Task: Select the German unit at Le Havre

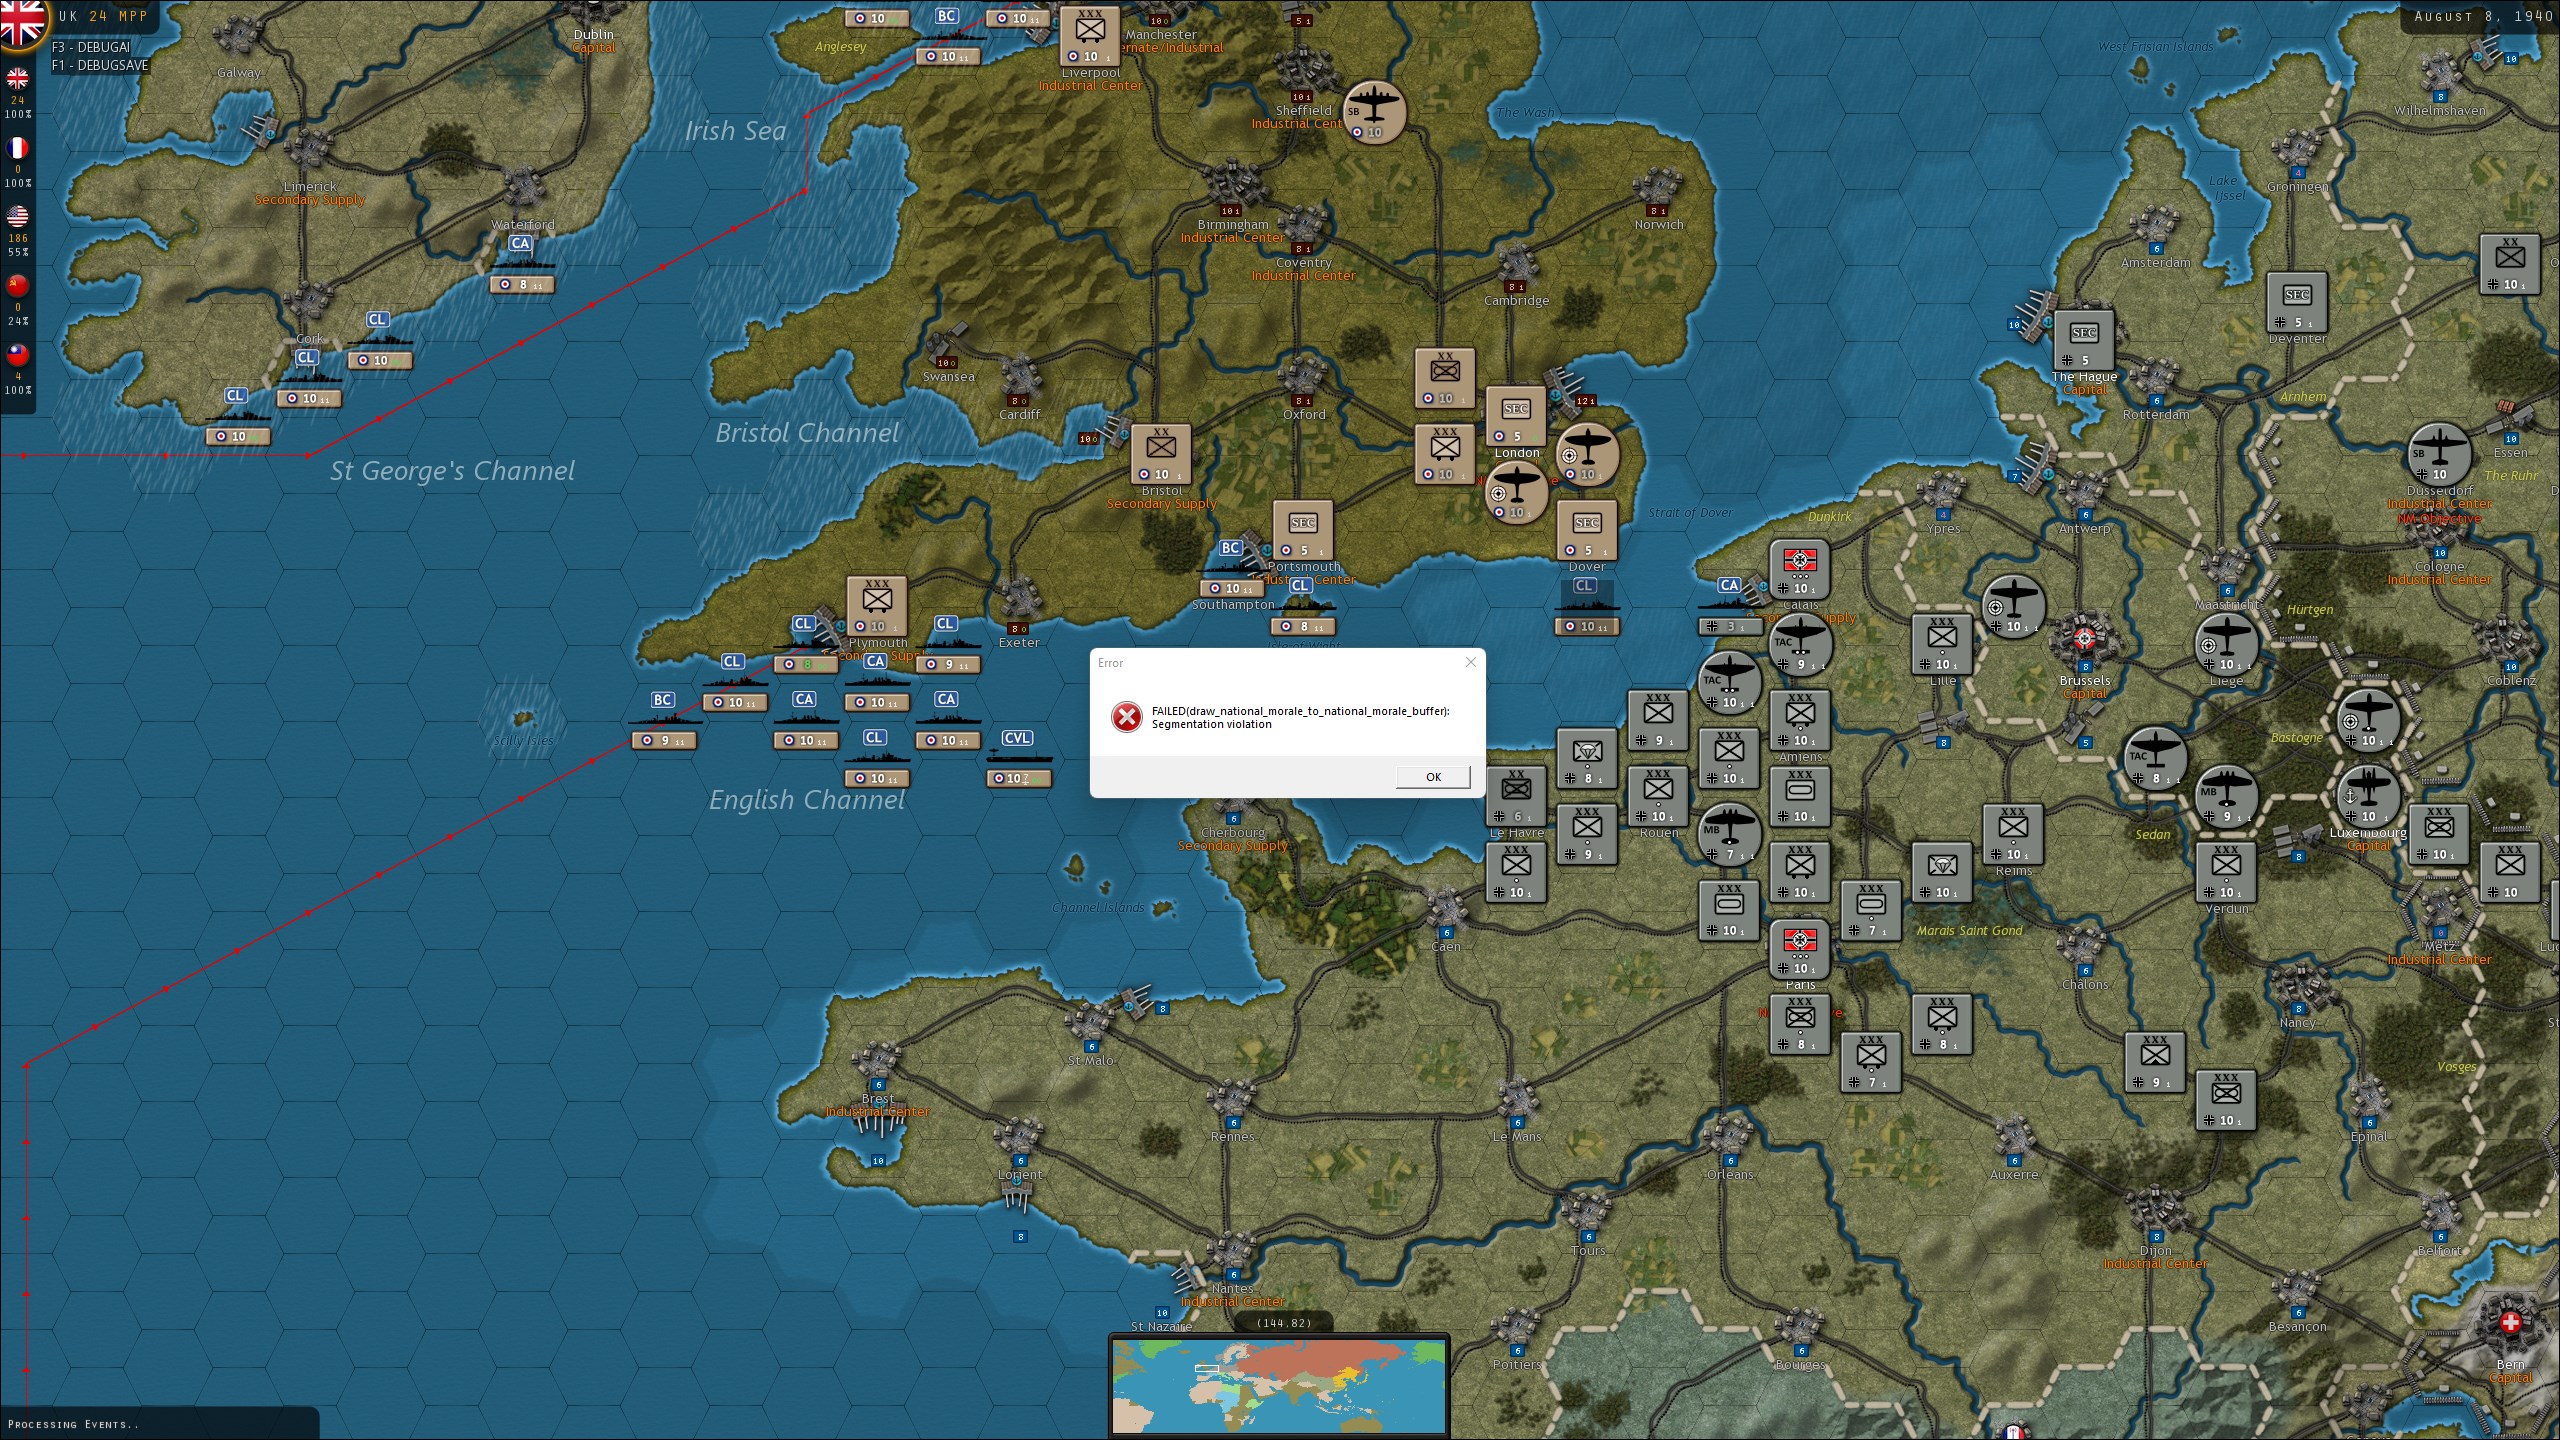Action: point(1516,797)
